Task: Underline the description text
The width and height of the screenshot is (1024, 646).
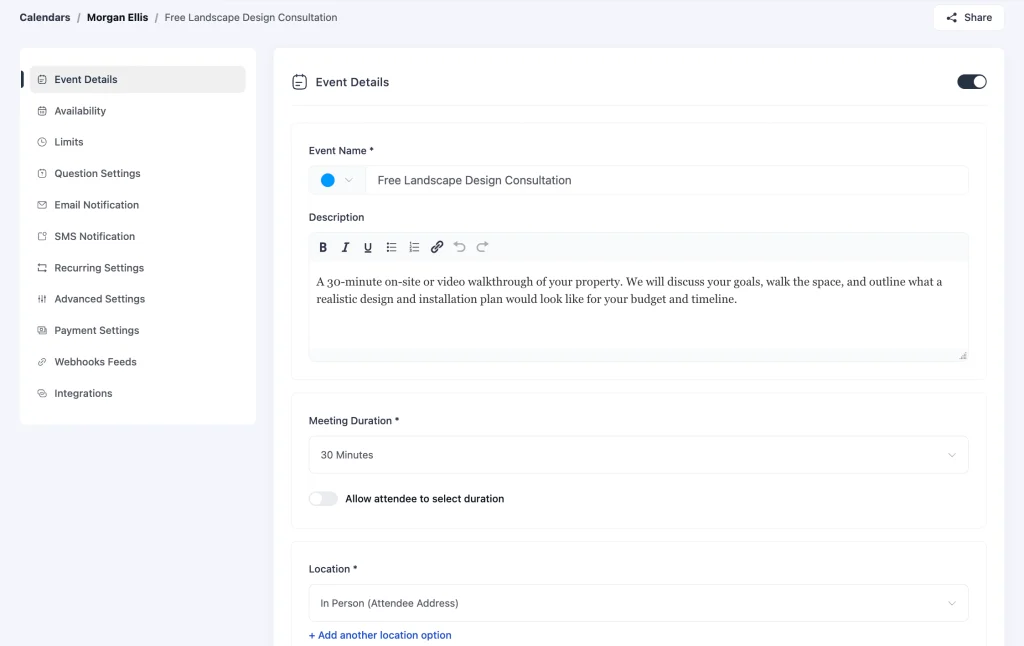Action: (x=368, y=247)
